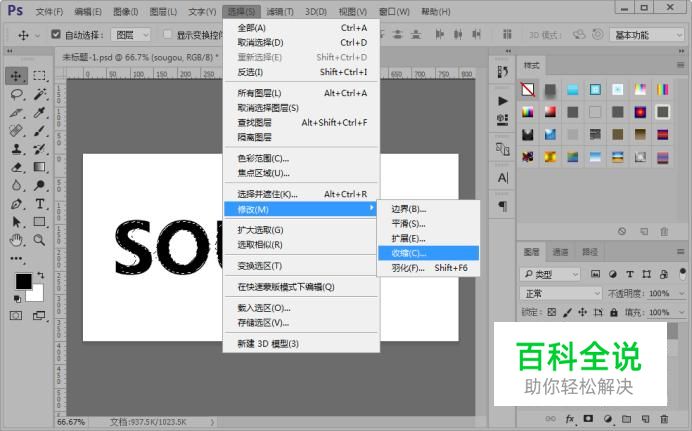Switch to the 通道 tab
Viewport: 692px width, 431px height.
(x=560, y=252)
